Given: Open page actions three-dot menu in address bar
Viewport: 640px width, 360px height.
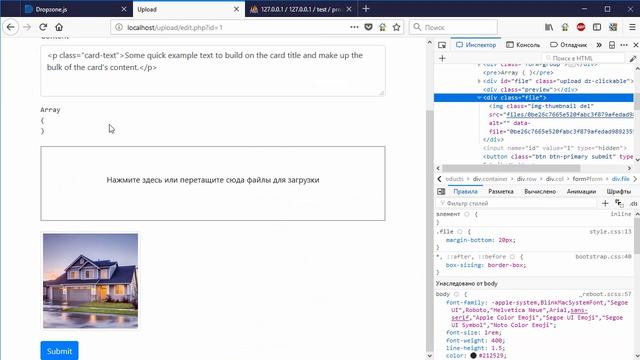Looking at the screenshot, I should pyautogui.click(x=354, y=27).
